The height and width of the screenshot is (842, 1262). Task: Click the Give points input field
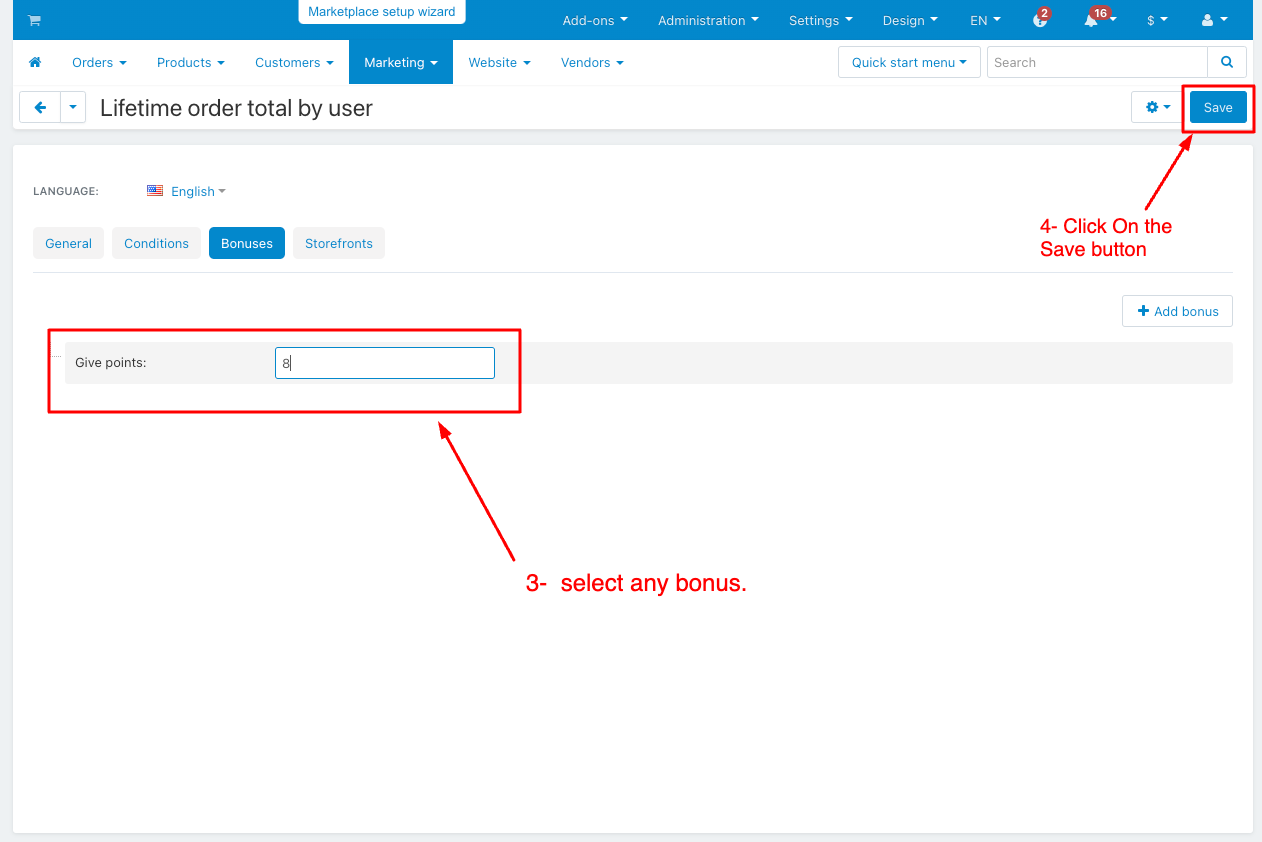pyautogui.click(x=385, y=363)
